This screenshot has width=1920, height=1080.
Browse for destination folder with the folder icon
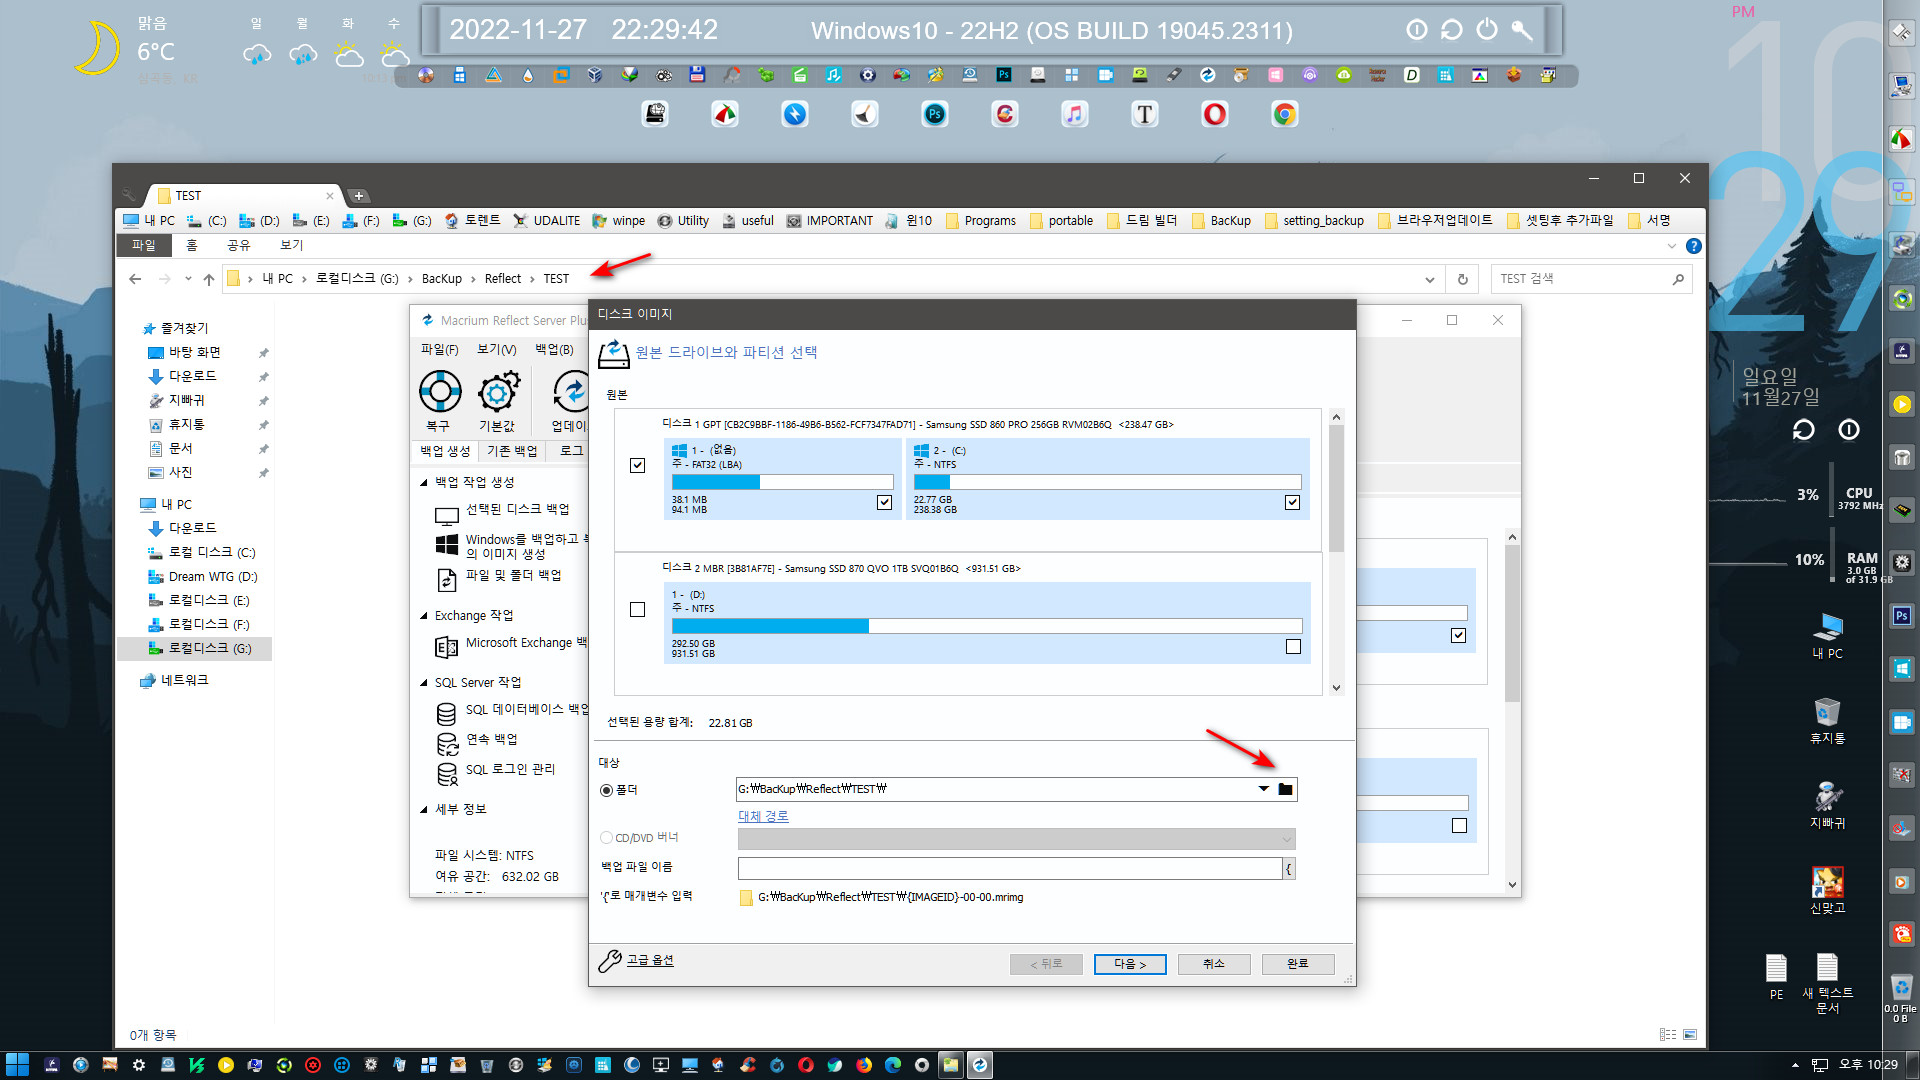[1286, 789]
